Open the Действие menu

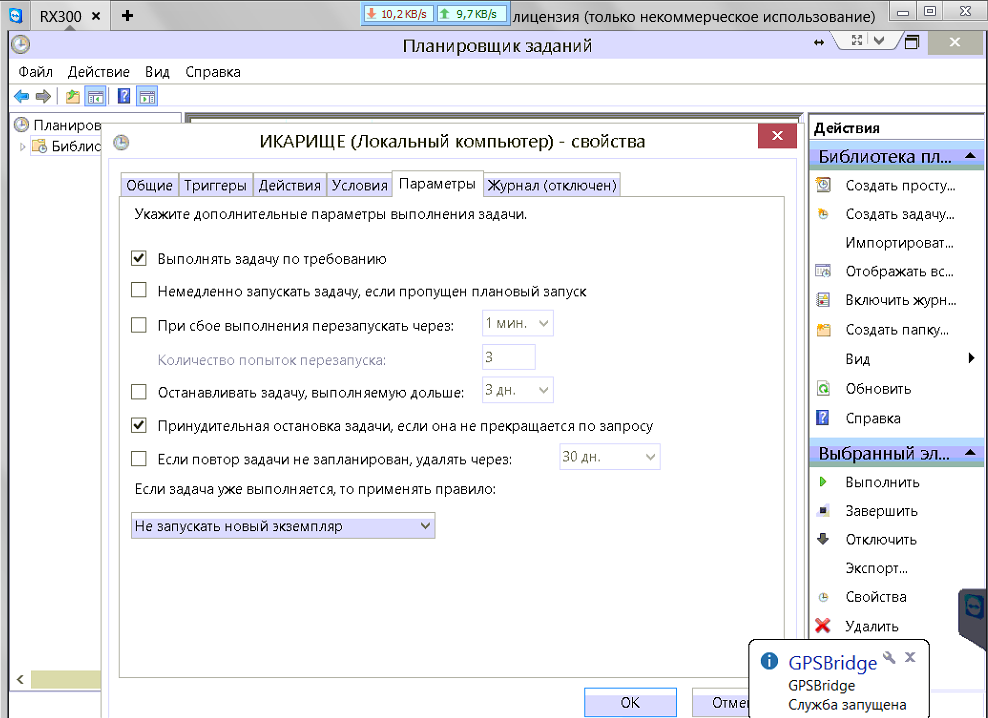pyautogui.click(x=98, y=72)
